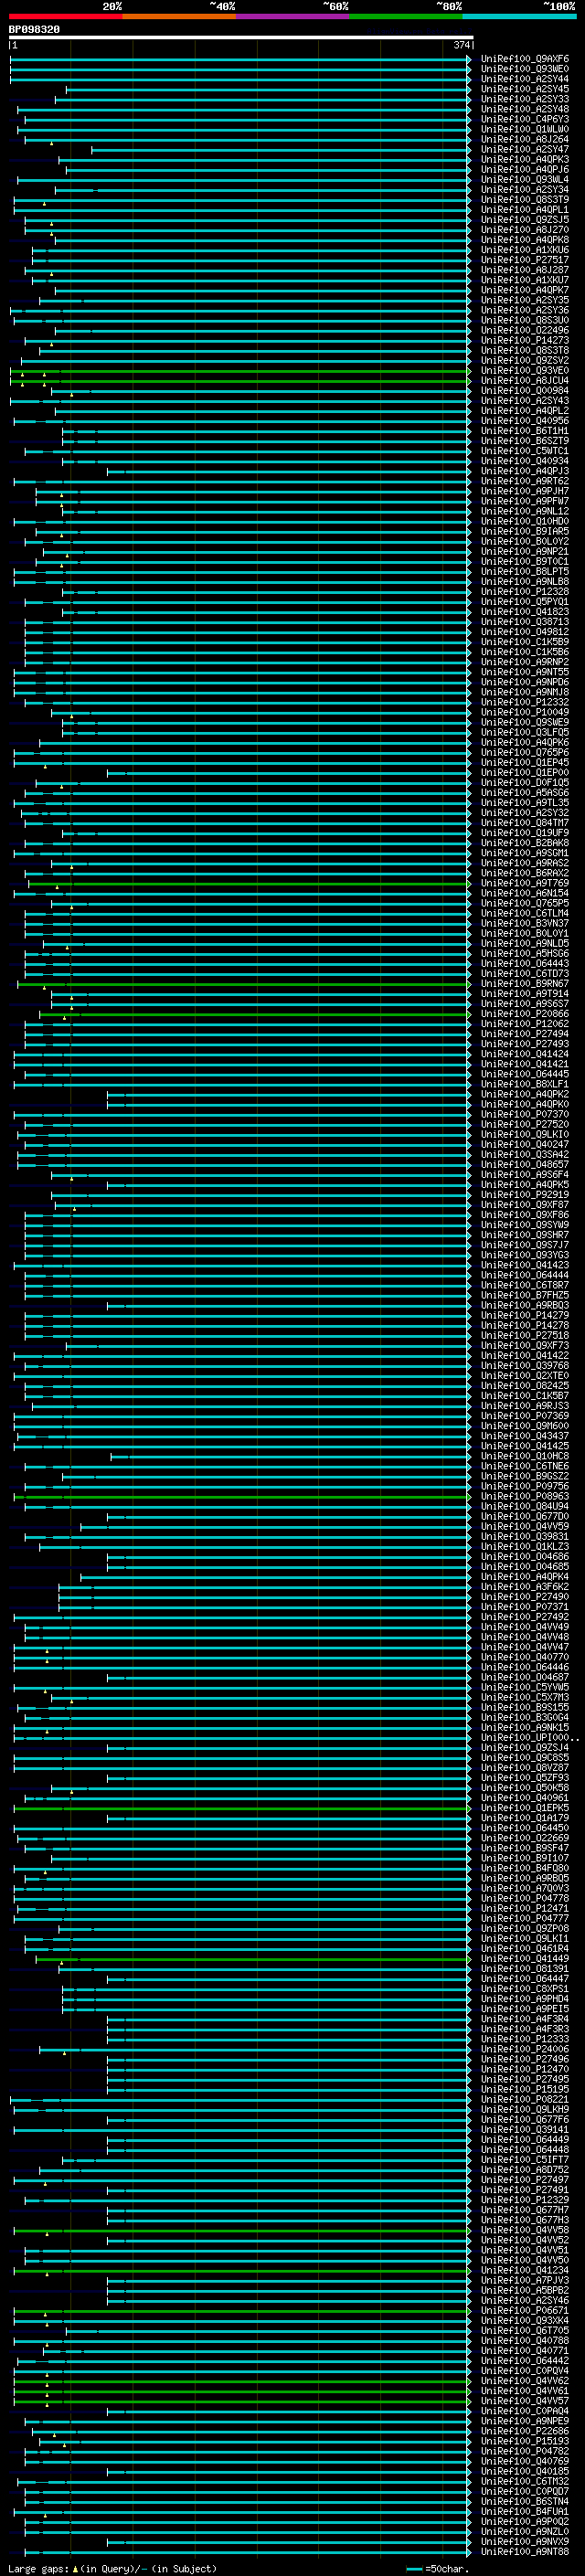
Task: Select label UniRef100_A9RBQ3
Action: point(525,1305)
